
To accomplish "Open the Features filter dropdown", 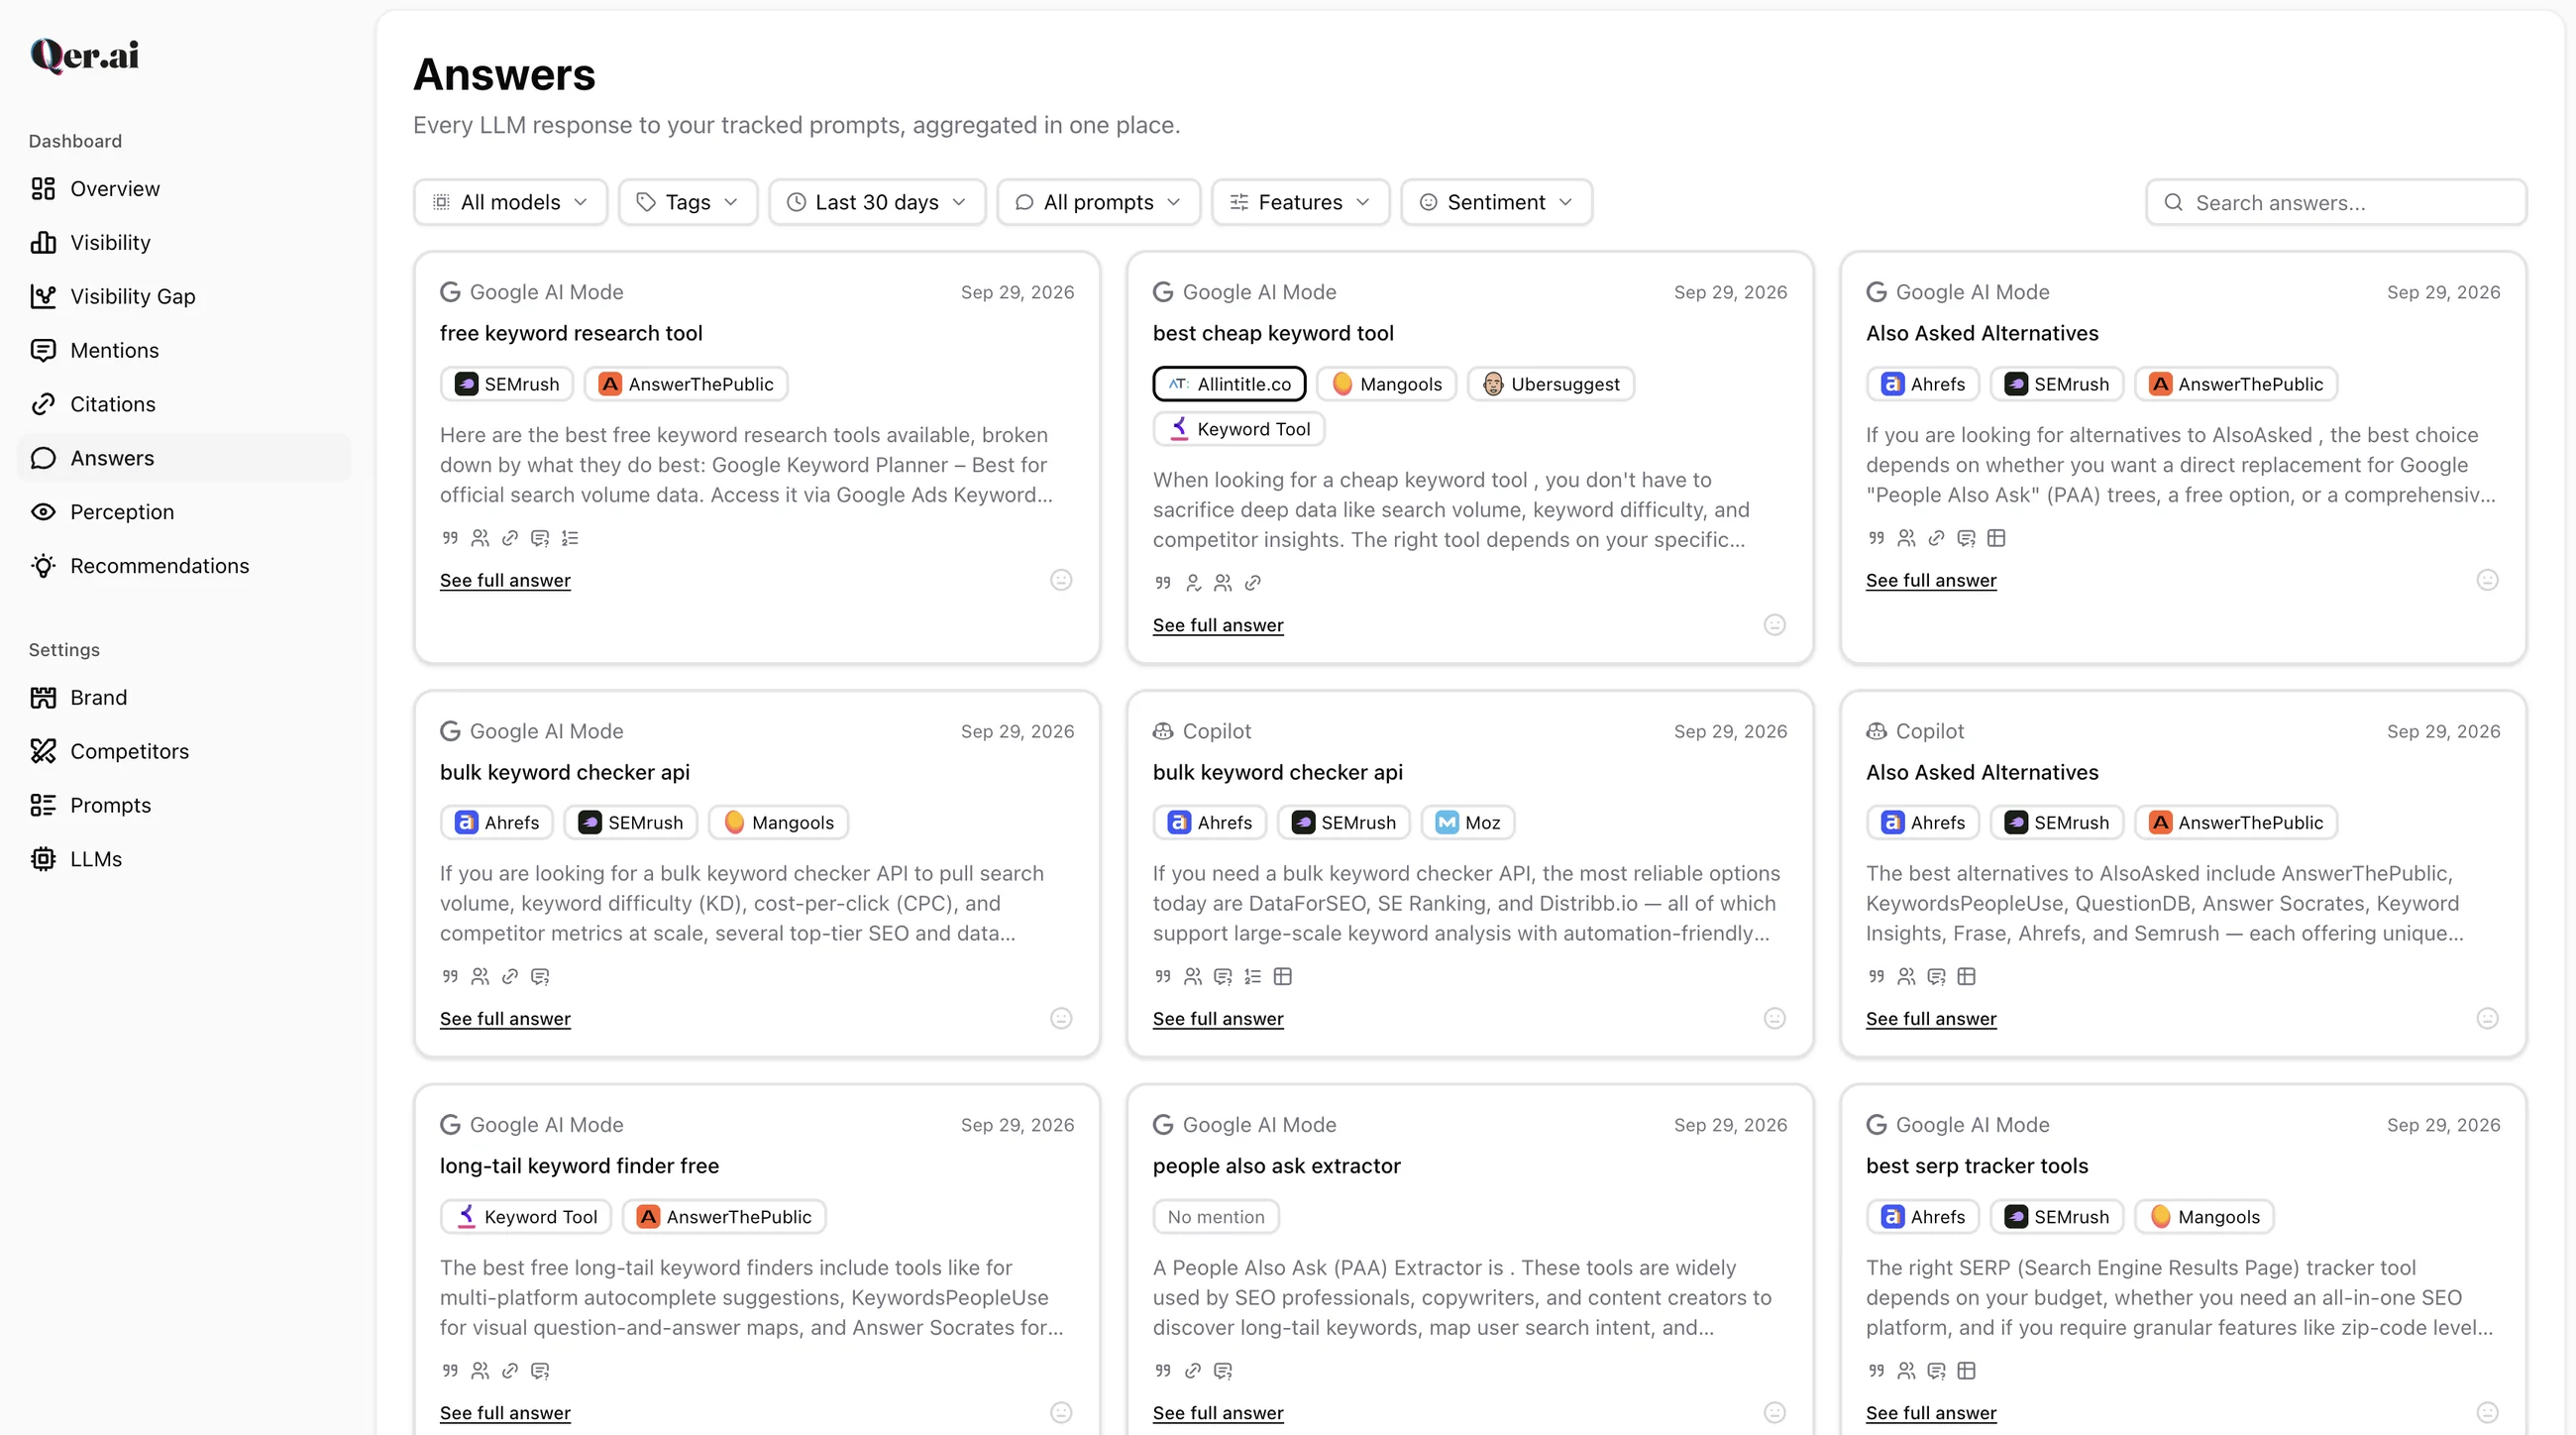I will [1300, 203].
